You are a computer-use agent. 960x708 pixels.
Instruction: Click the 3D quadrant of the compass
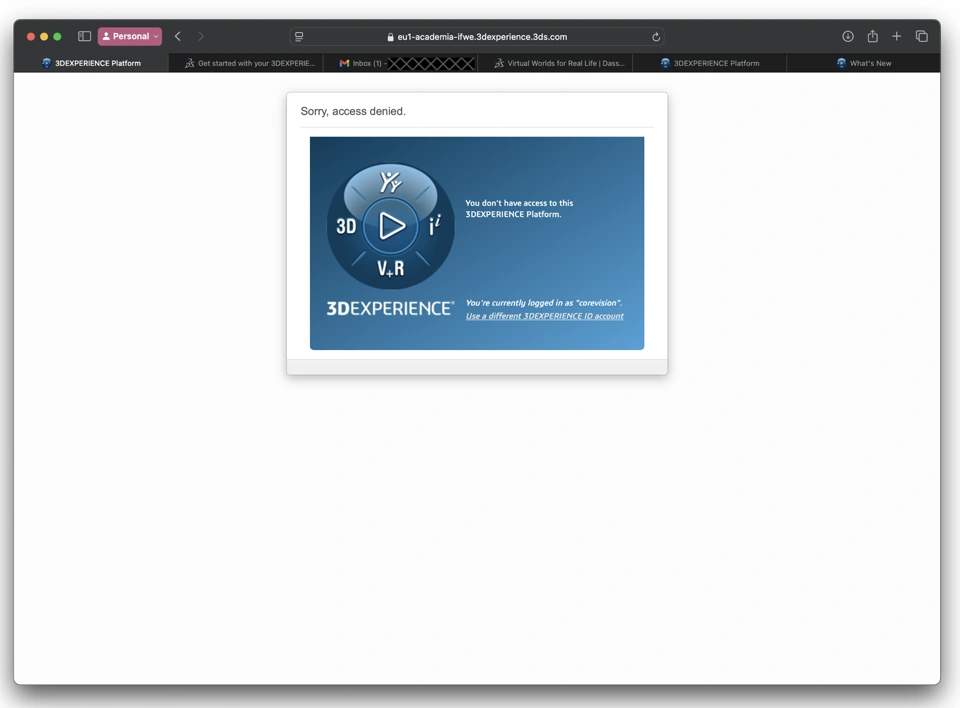(x=346, y=226)
